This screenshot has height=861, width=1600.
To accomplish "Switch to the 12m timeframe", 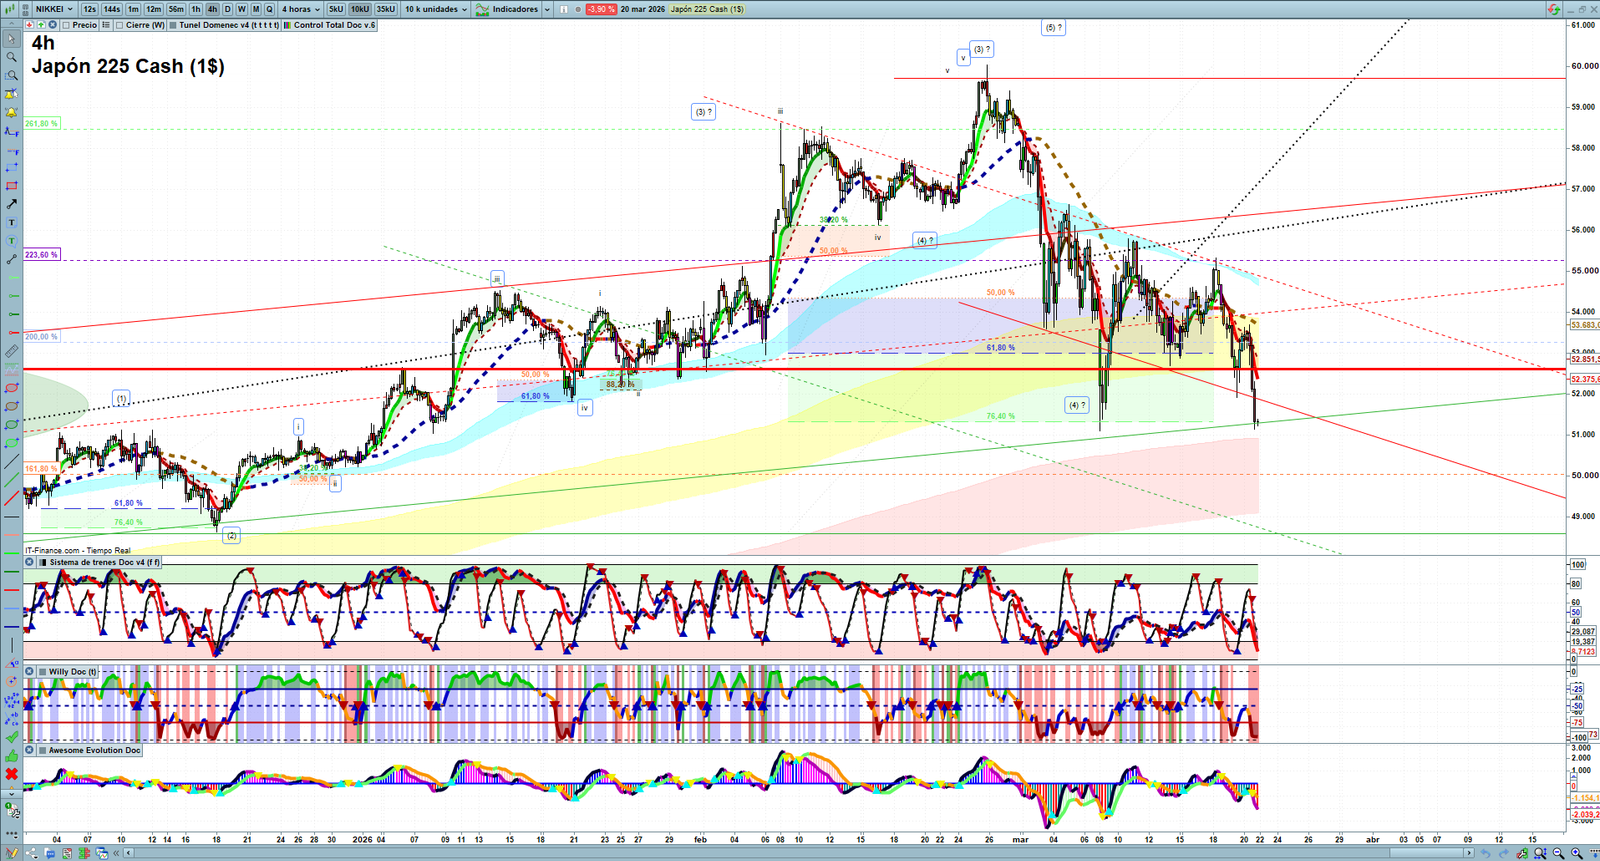I will (x=153, y=9).
